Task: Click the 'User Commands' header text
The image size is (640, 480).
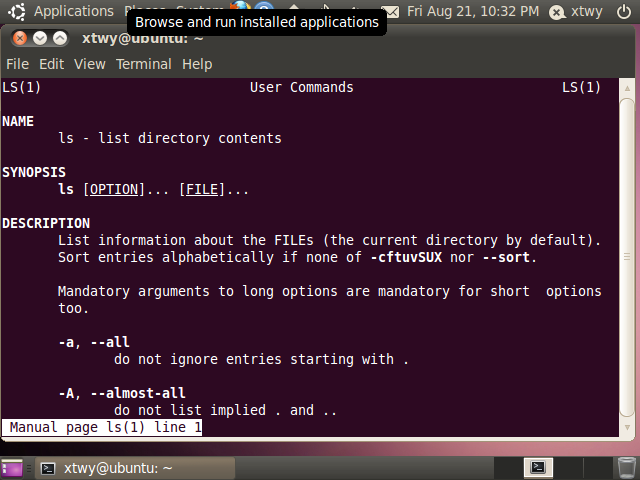Action: point(302,87)
